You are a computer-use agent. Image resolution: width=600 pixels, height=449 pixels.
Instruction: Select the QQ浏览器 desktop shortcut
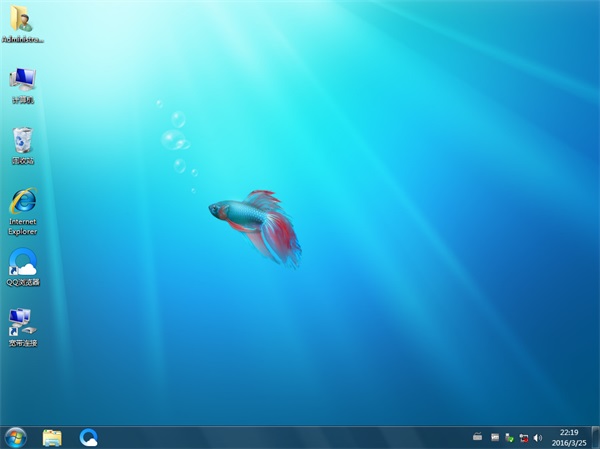point(22,263)
